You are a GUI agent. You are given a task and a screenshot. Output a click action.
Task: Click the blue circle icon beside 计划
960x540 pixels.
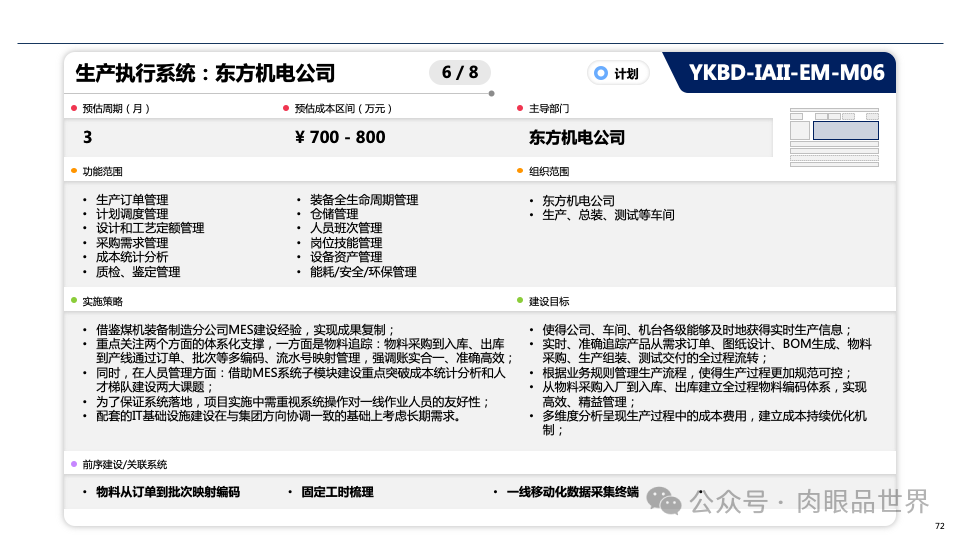(601, 73)
